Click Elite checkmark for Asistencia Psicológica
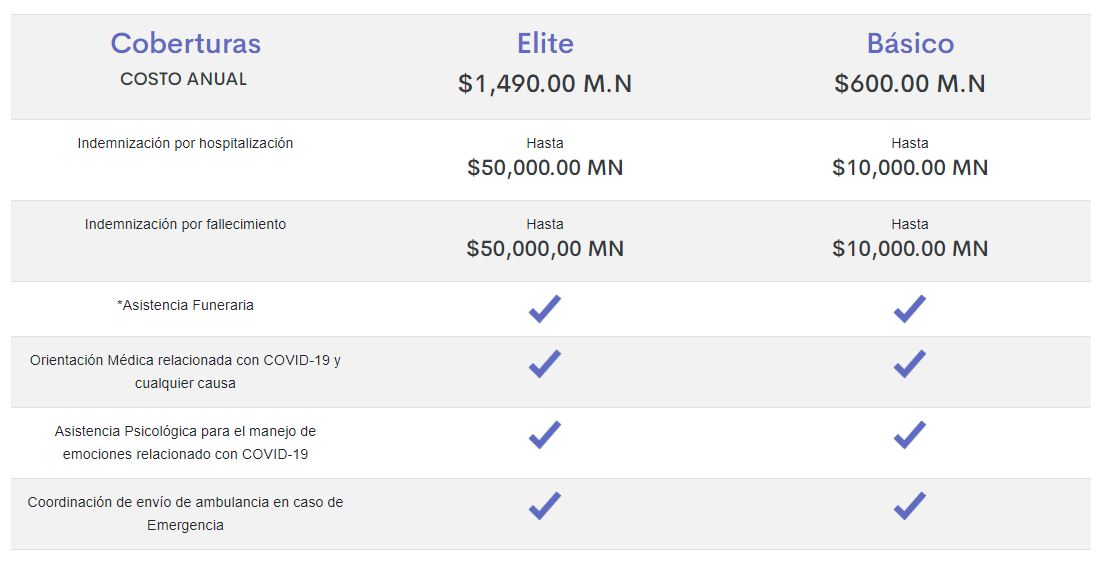 [545, 435]
